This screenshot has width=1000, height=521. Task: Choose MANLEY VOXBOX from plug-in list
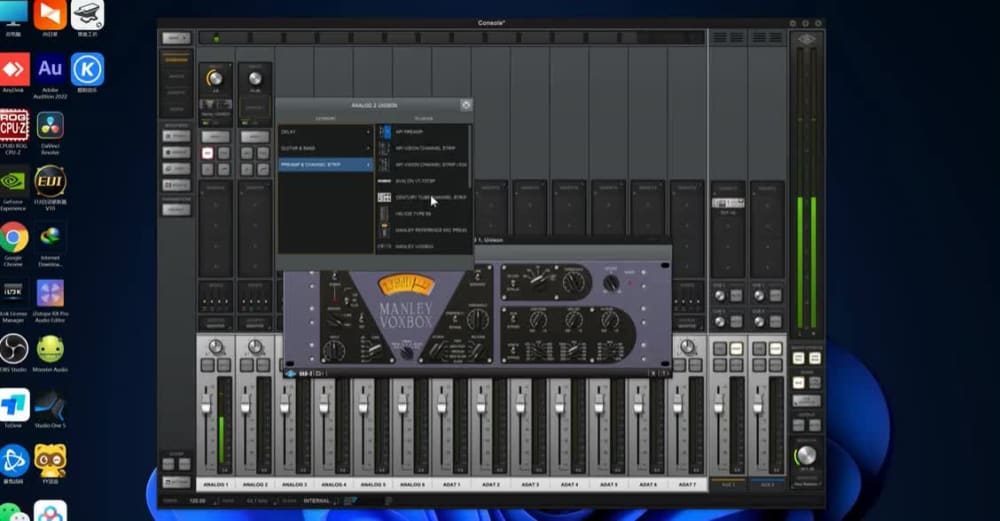pyautogui.click(x=415, y=246)
